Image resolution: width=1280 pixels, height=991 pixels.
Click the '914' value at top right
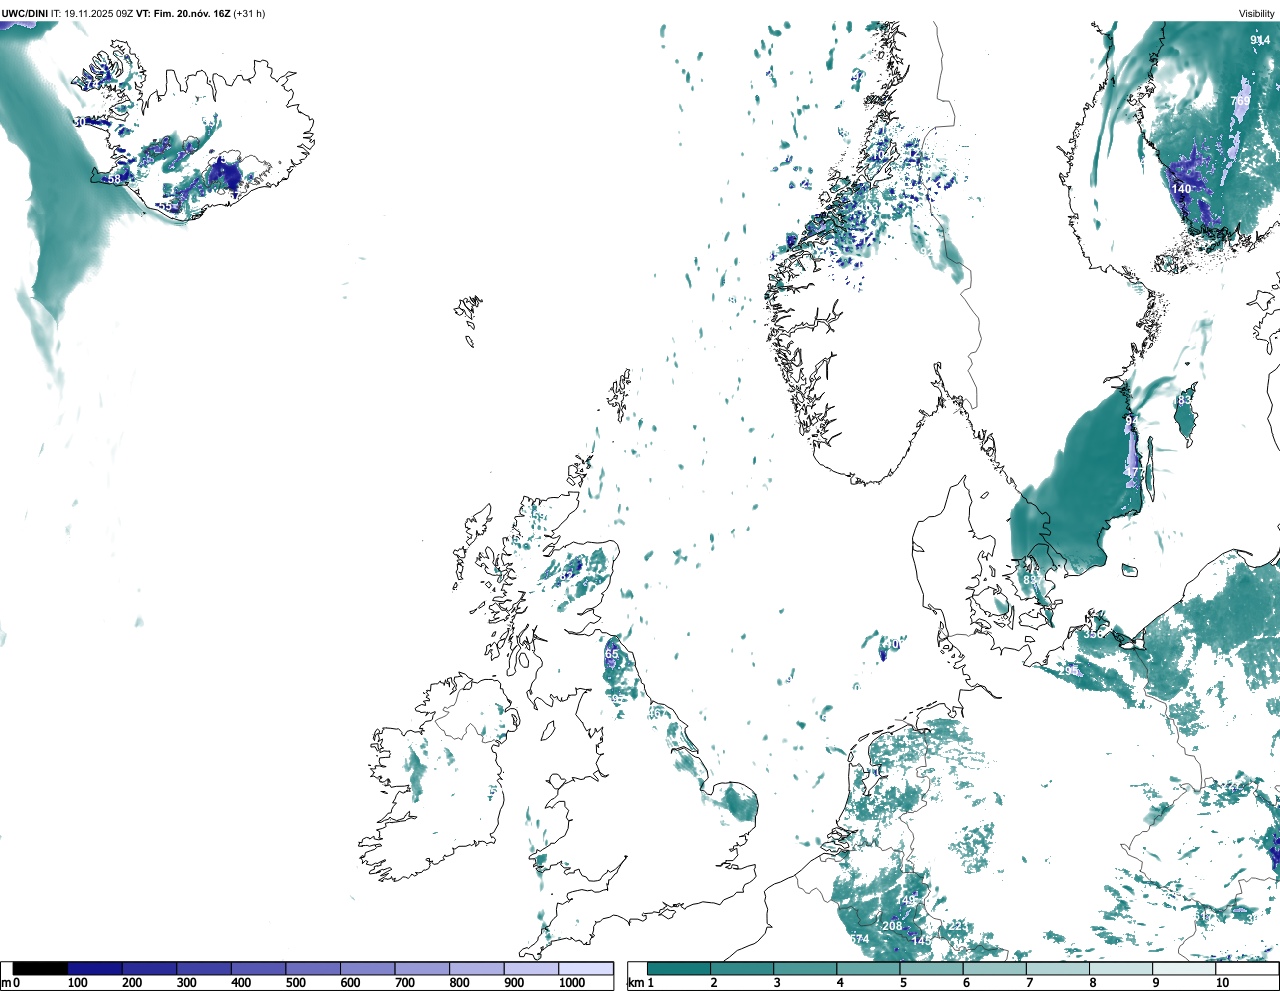(x=1260, y=40)
